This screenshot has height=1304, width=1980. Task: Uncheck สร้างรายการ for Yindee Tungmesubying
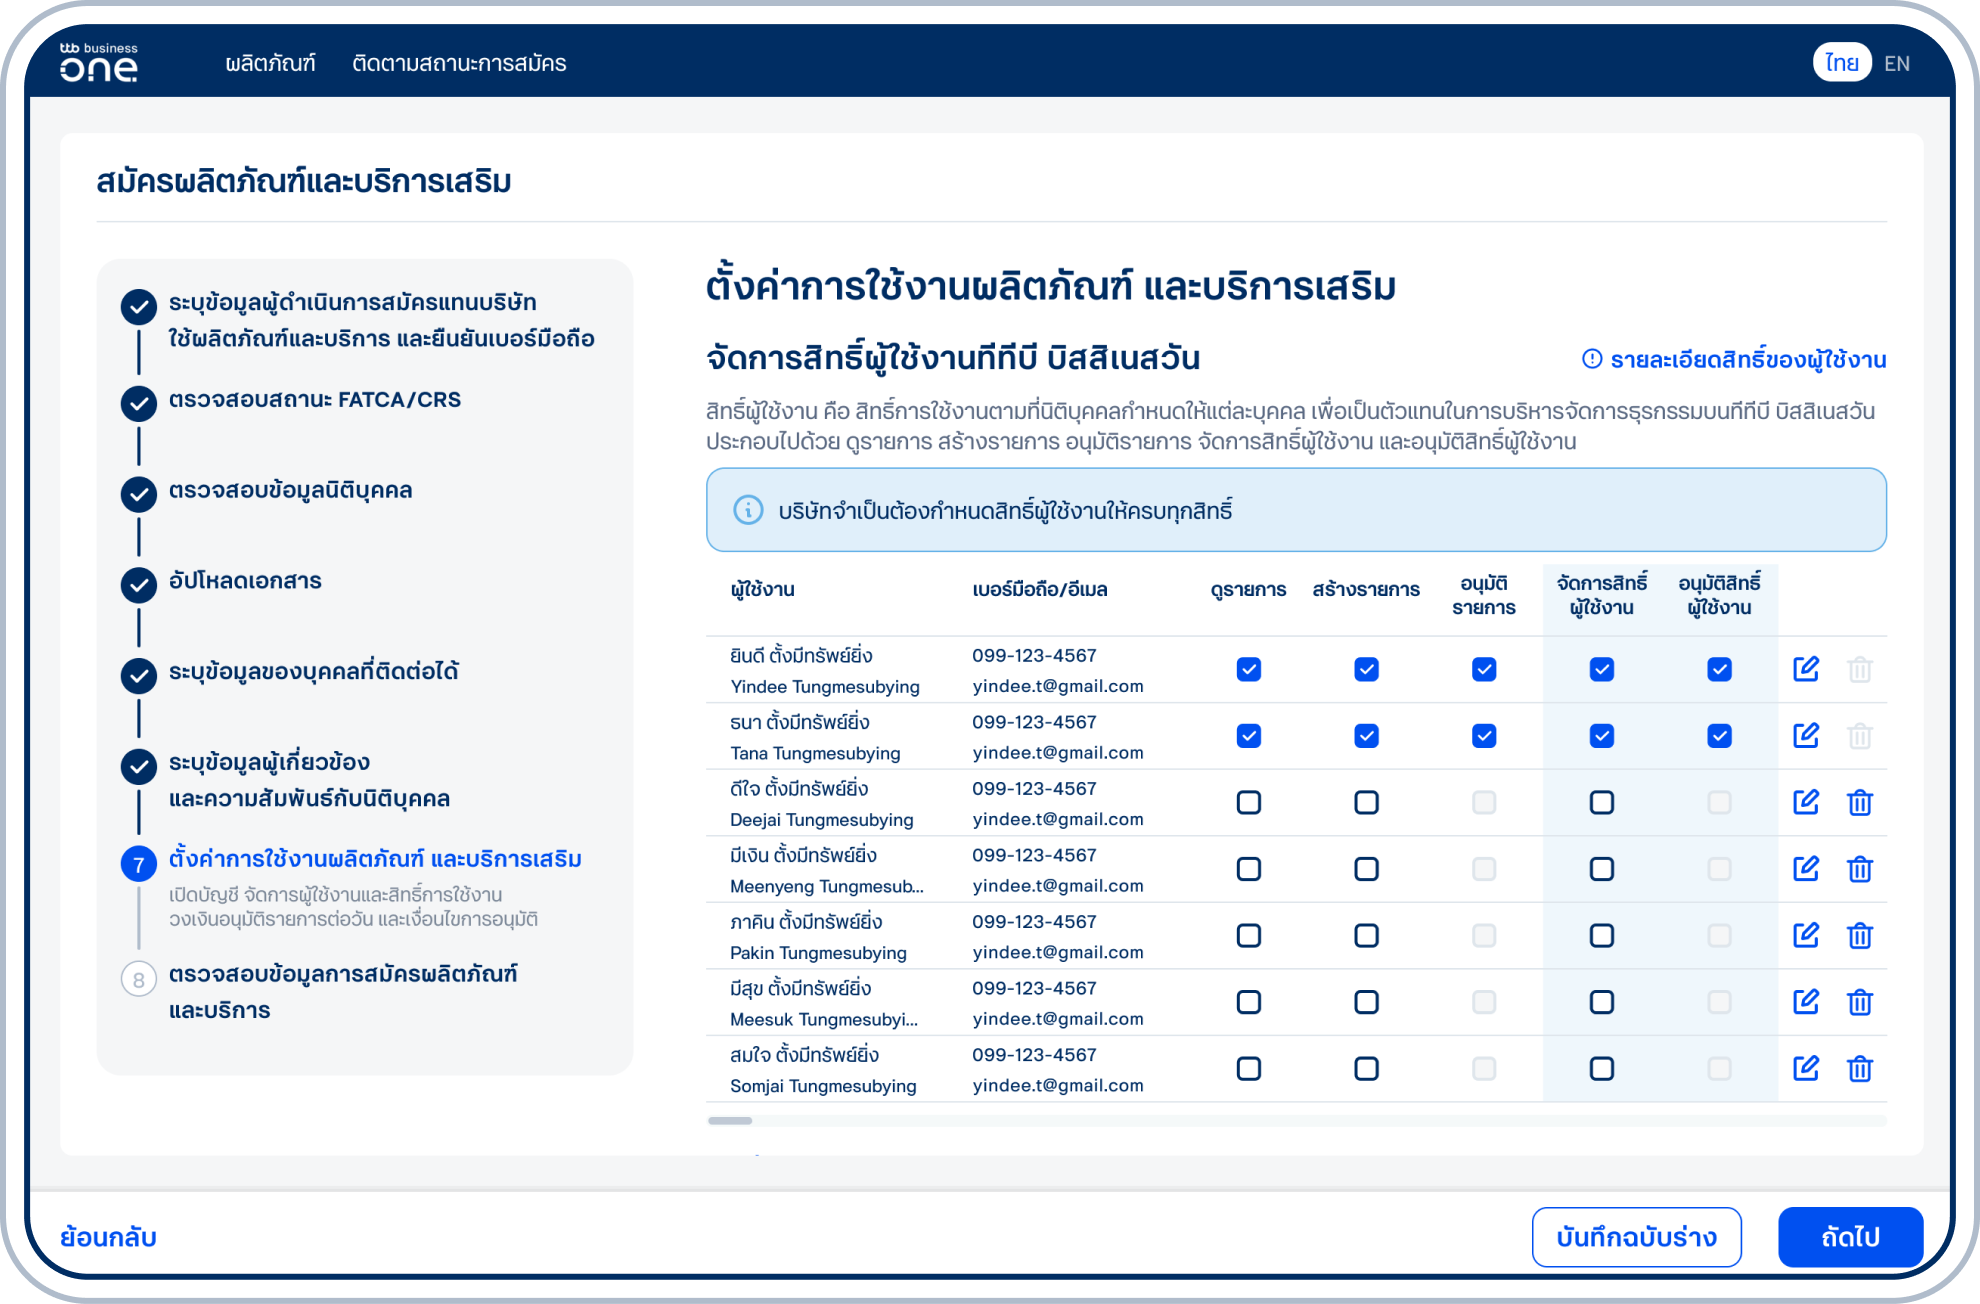1367,669
